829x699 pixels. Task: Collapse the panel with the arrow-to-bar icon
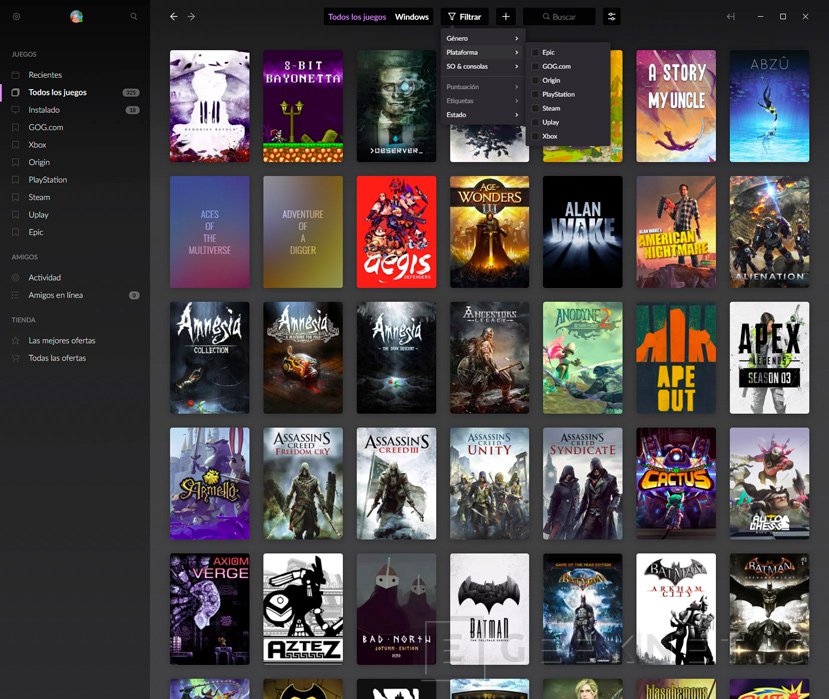click(731, 17)
